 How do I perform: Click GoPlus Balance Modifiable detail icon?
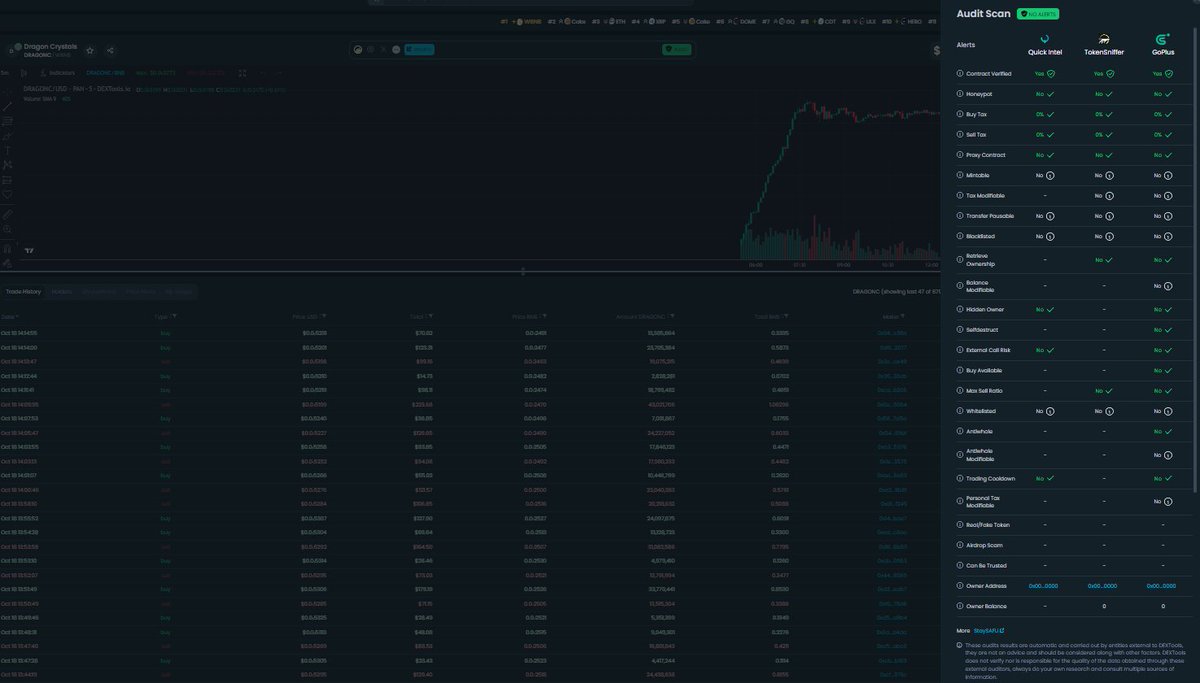click(1168, 286)
